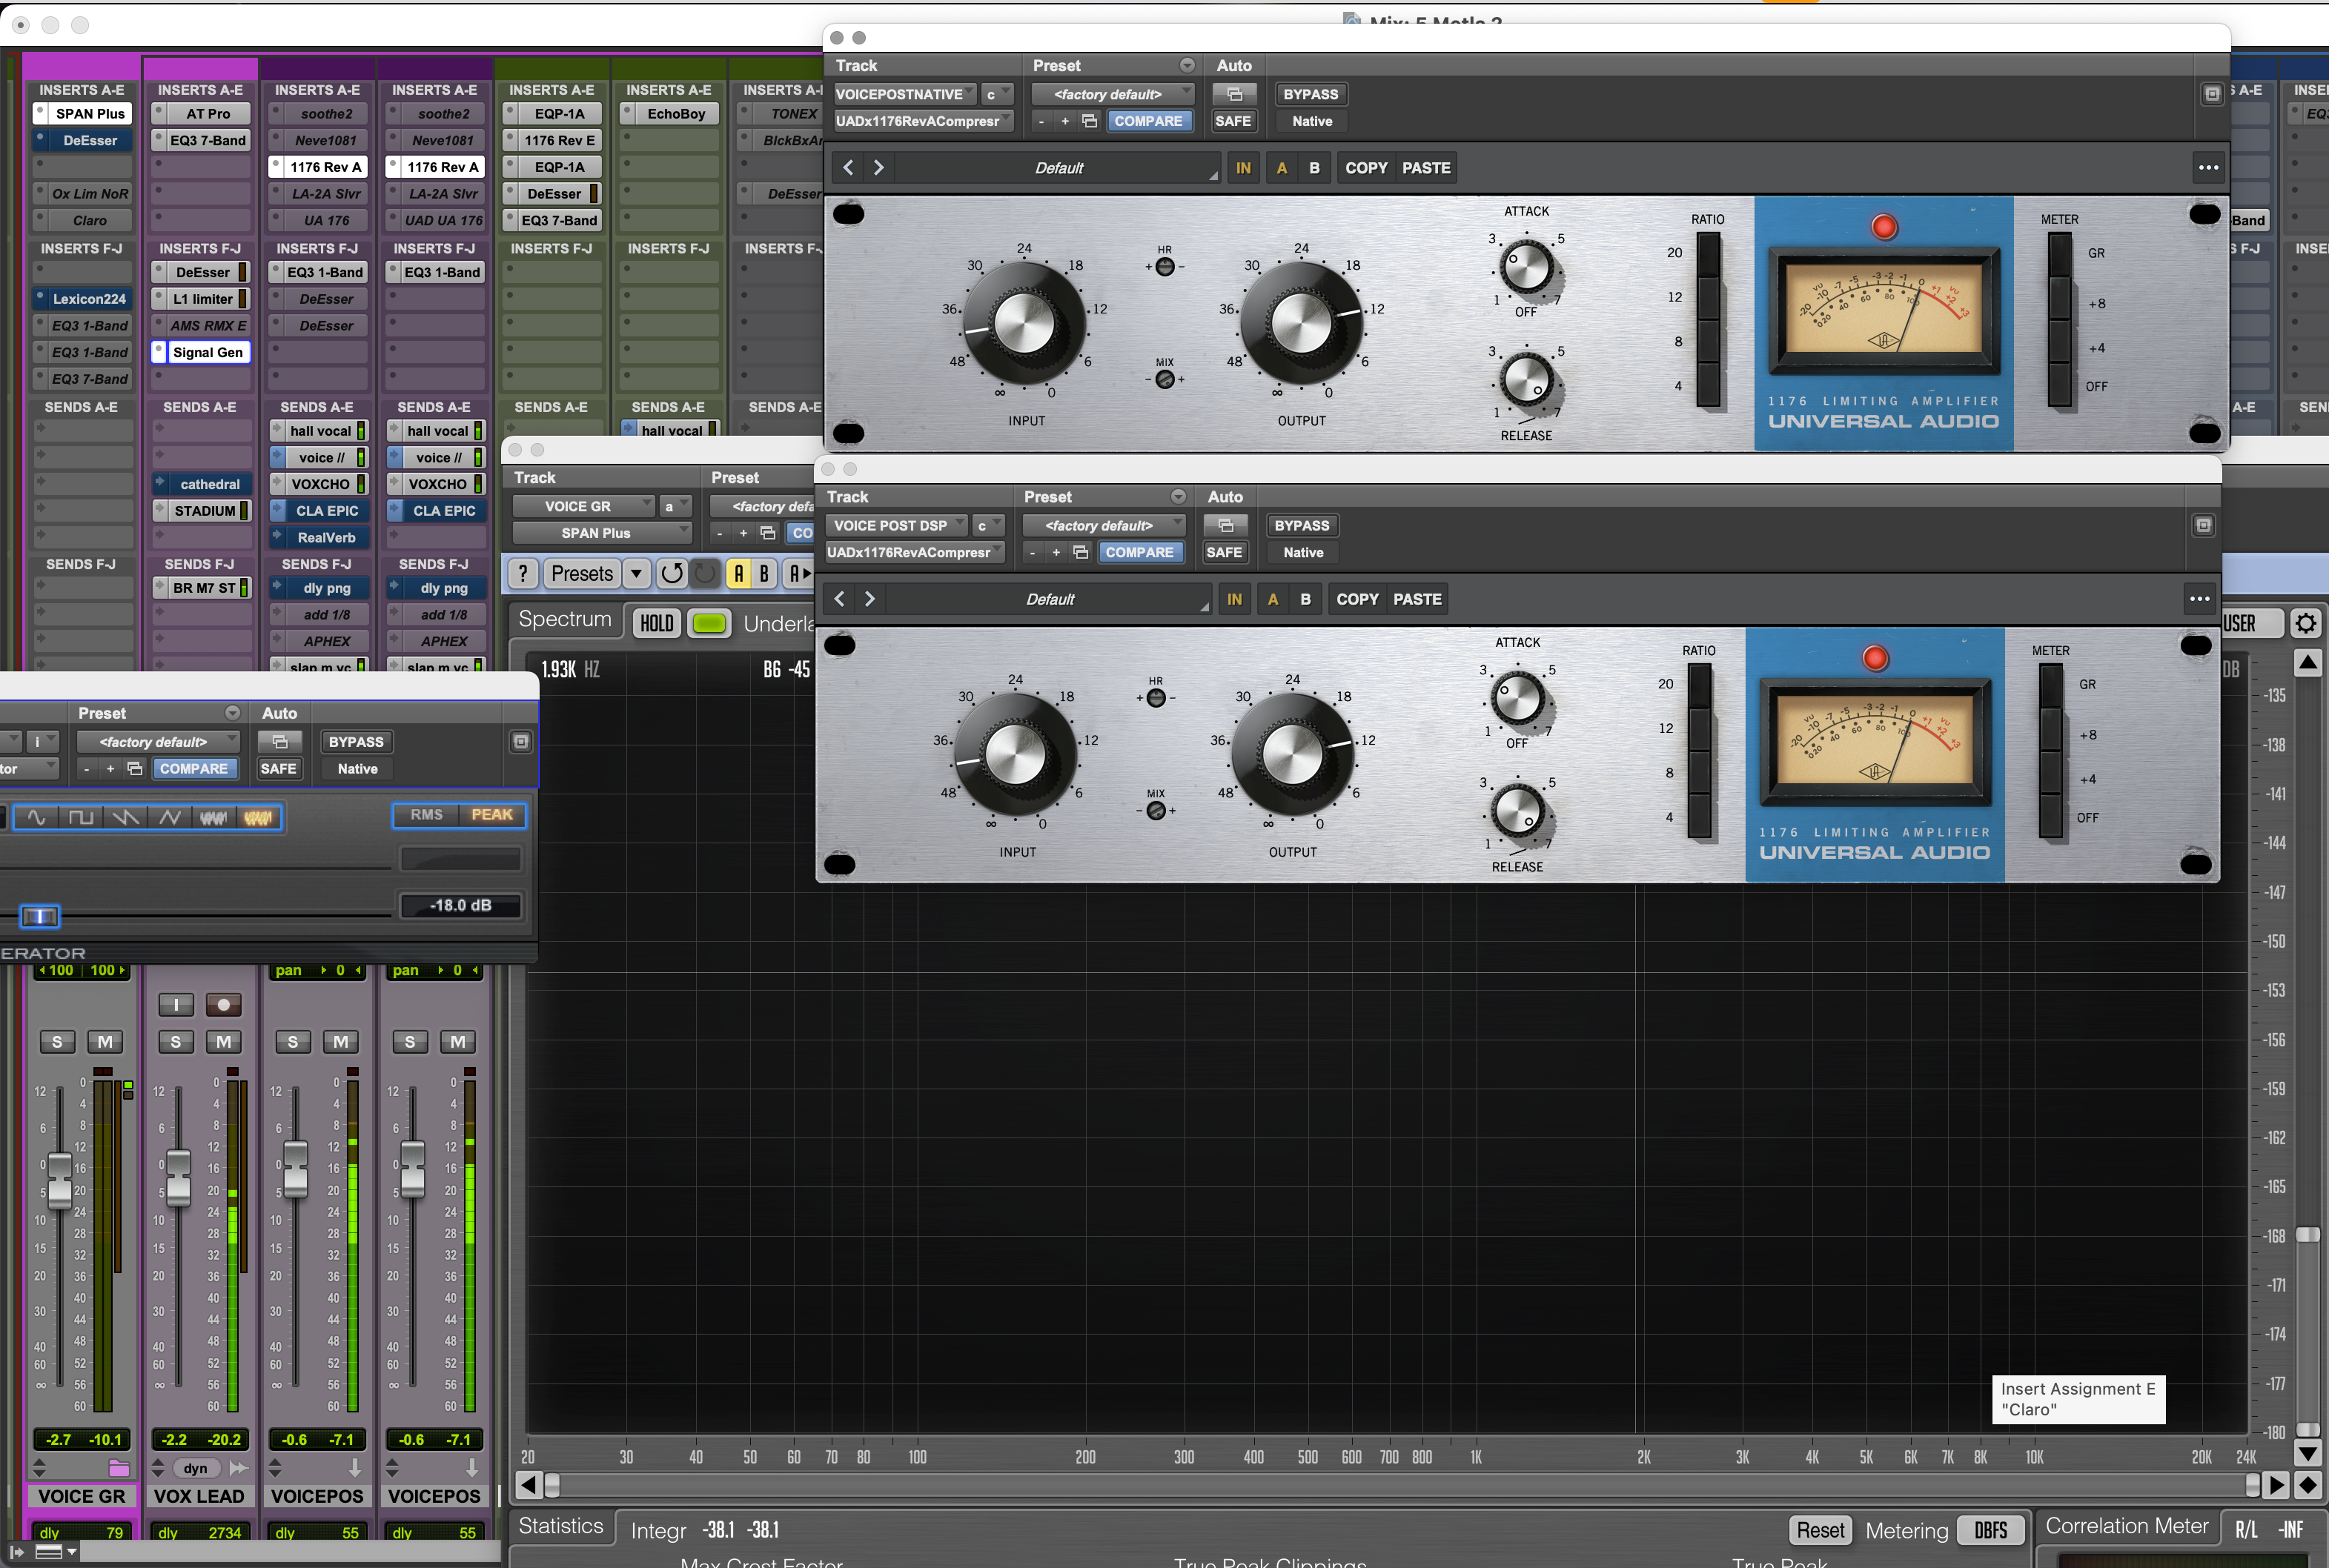This screenshot has height=1568, width=2329.
Task: Select the sine wave in Signal Generator
Action: (36, 817)
